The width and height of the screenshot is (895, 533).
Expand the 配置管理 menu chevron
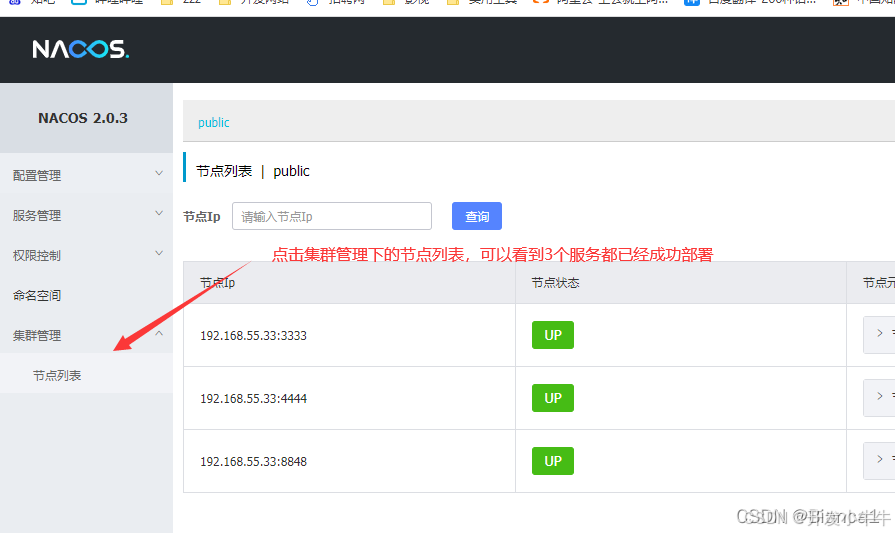coord(159,173)
